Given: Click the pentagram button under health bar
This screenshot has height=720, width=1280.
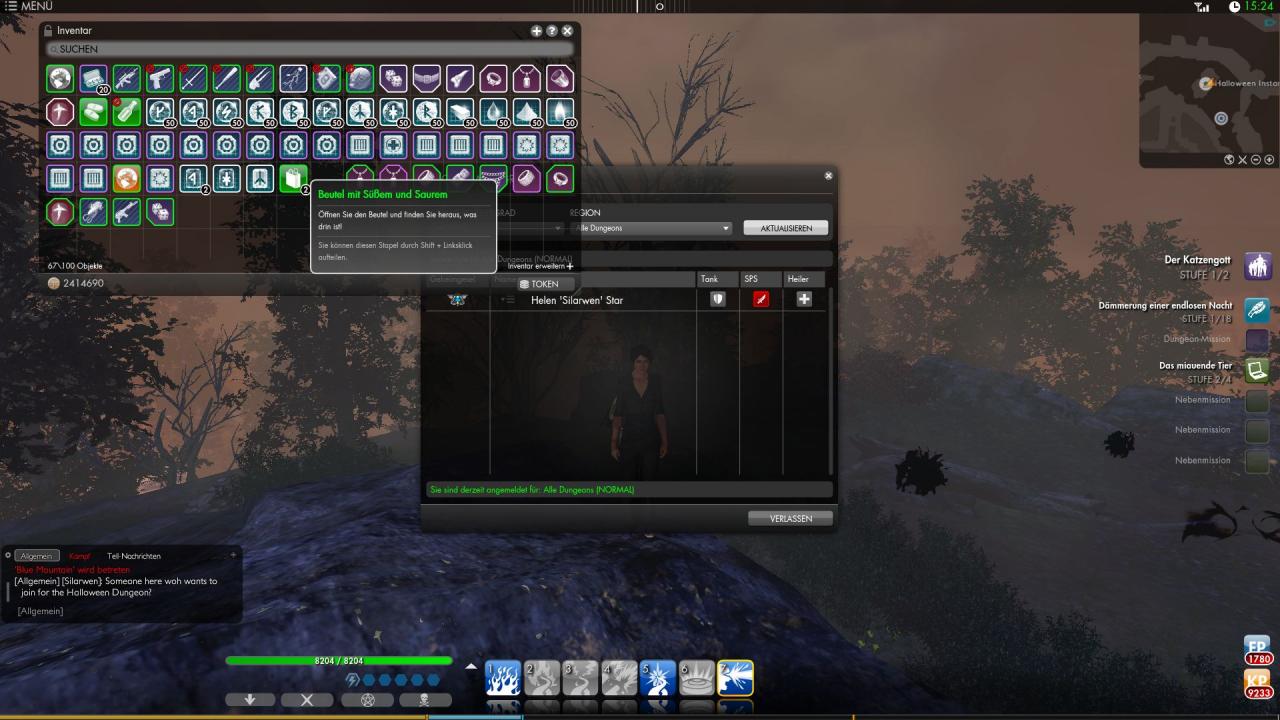Looking at the screenshot, I should click(366, 700).
